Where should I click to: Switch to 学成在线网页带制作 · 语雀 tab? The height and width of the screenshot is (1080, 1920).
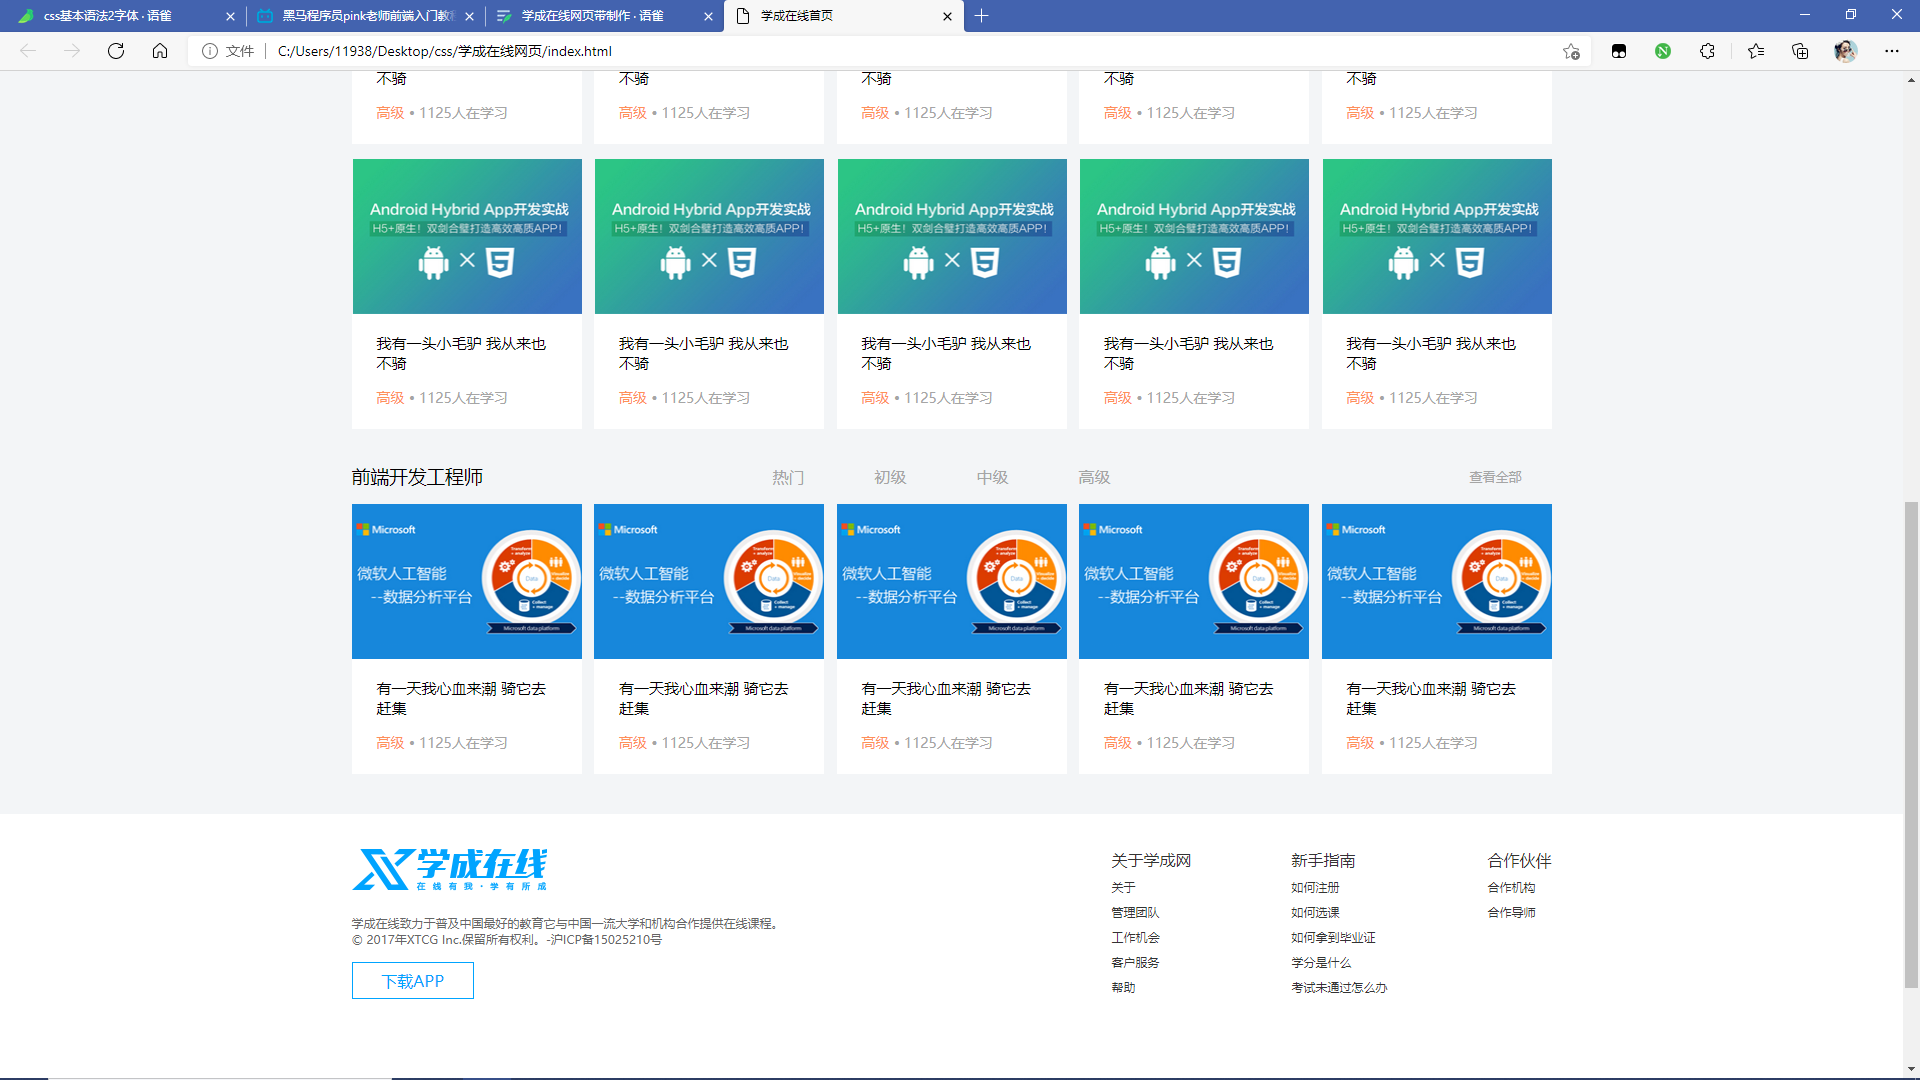[604, 16]
